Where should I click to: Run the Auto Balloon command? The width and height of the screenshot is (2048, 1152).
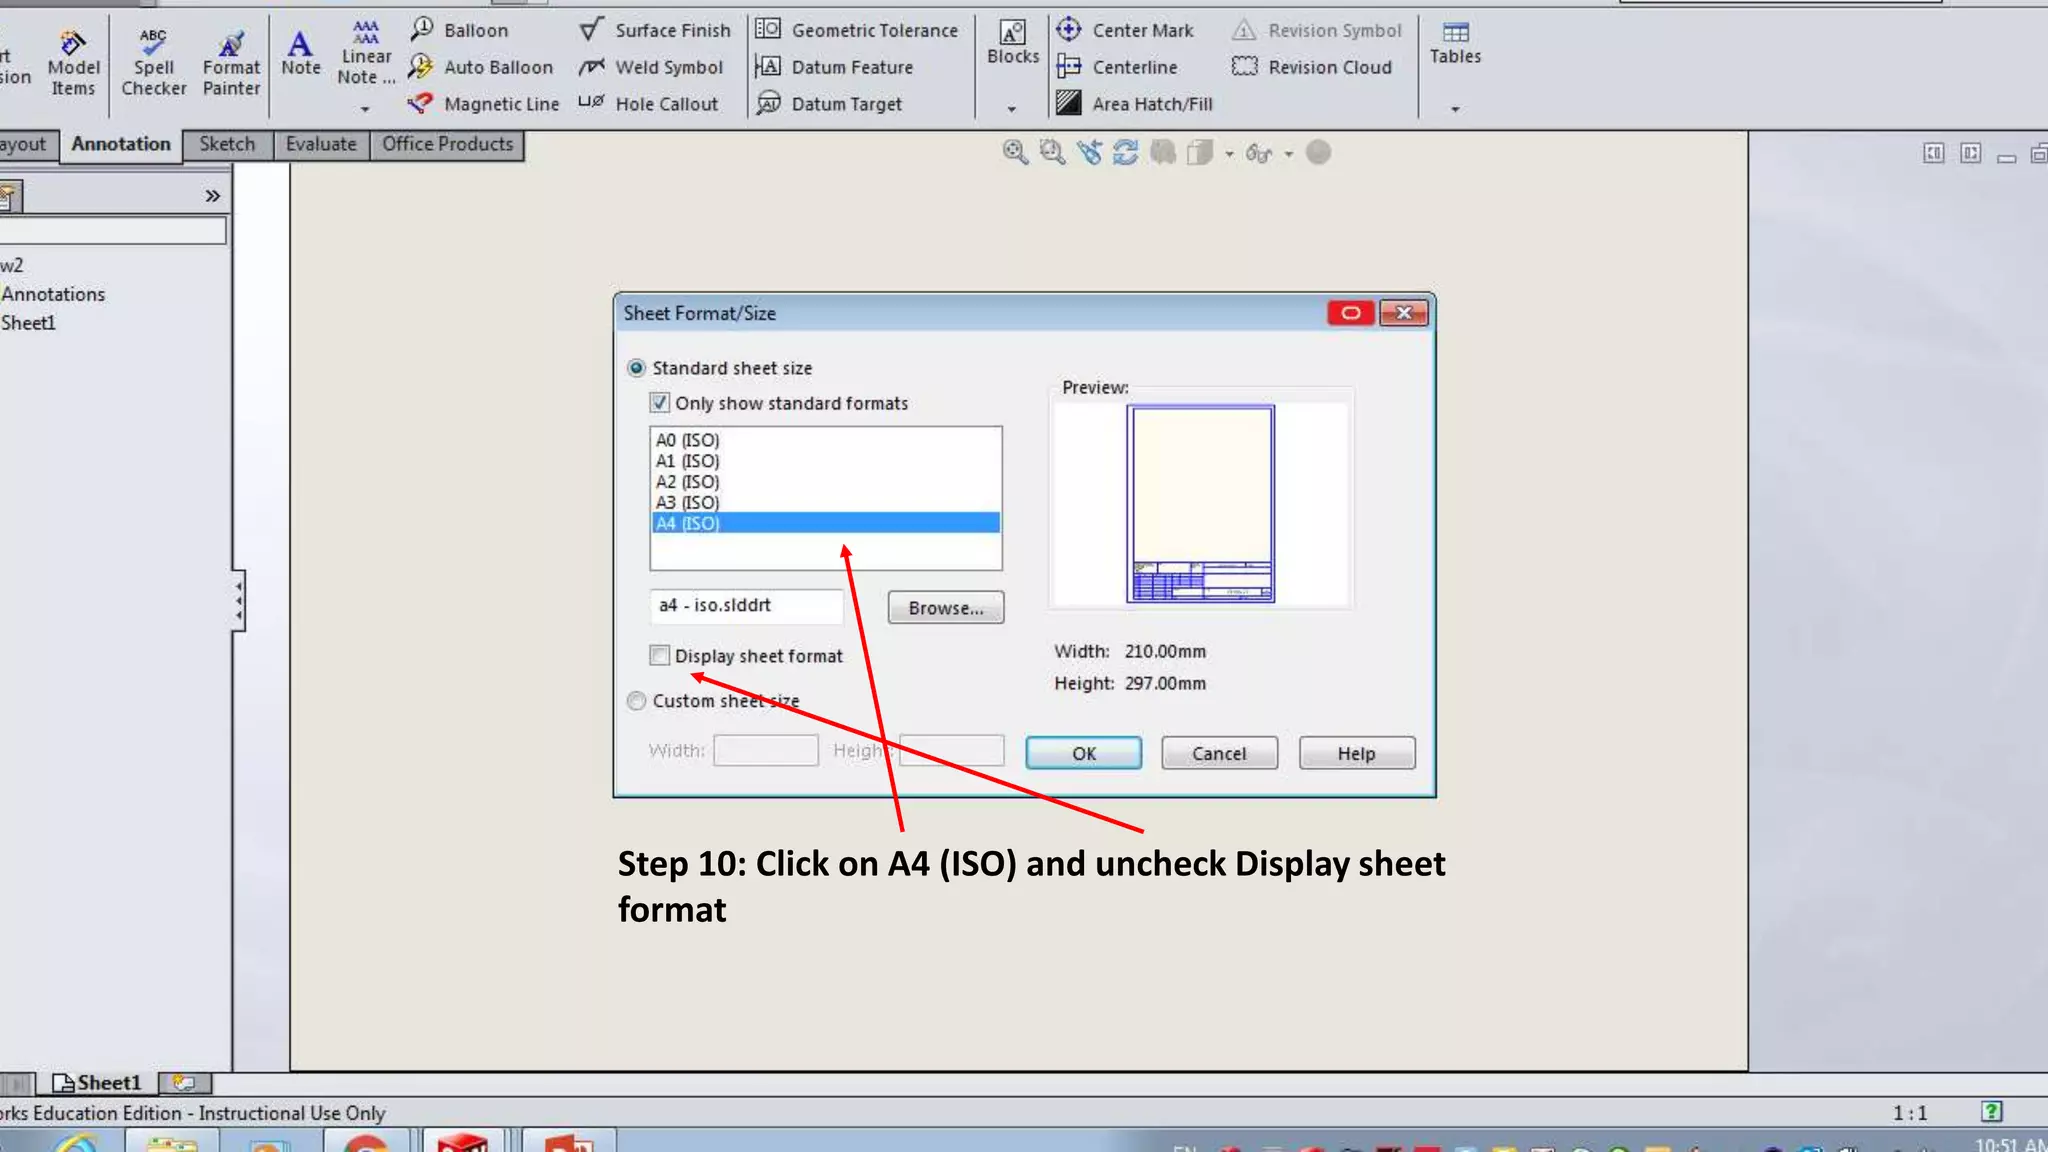click(x=480, y=67)
